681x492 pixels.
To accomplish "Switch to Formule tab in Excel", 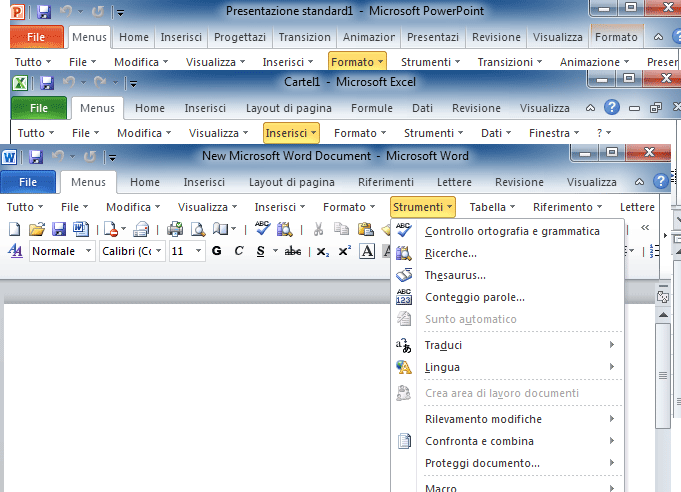I will 372,108.
